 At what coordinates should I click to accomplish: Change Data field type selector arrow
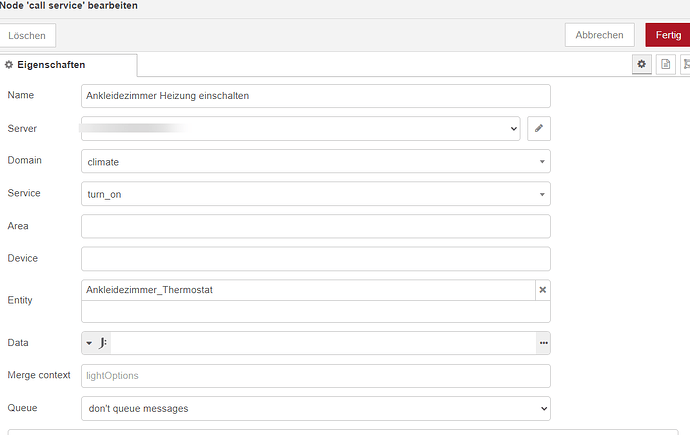pyautogui.click(x=89, y=343)
